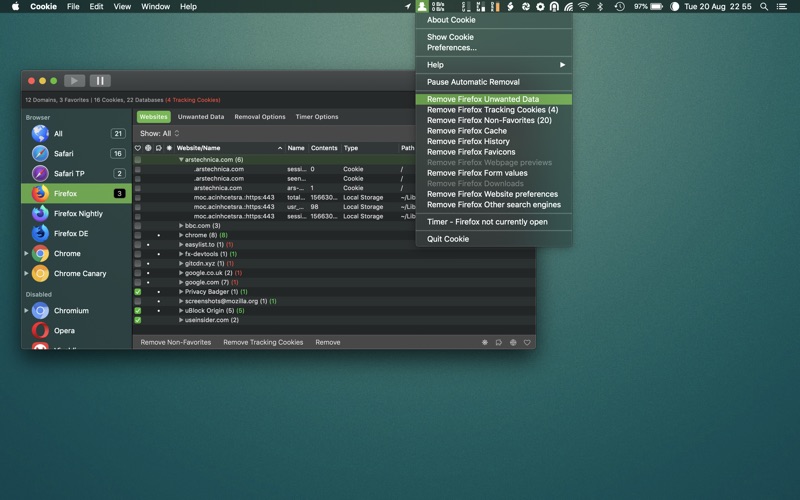This screenshot has height=500, width=800.
Task: Uncheck the uBlock Origin checkbox
Action: (x=138, y=311)
